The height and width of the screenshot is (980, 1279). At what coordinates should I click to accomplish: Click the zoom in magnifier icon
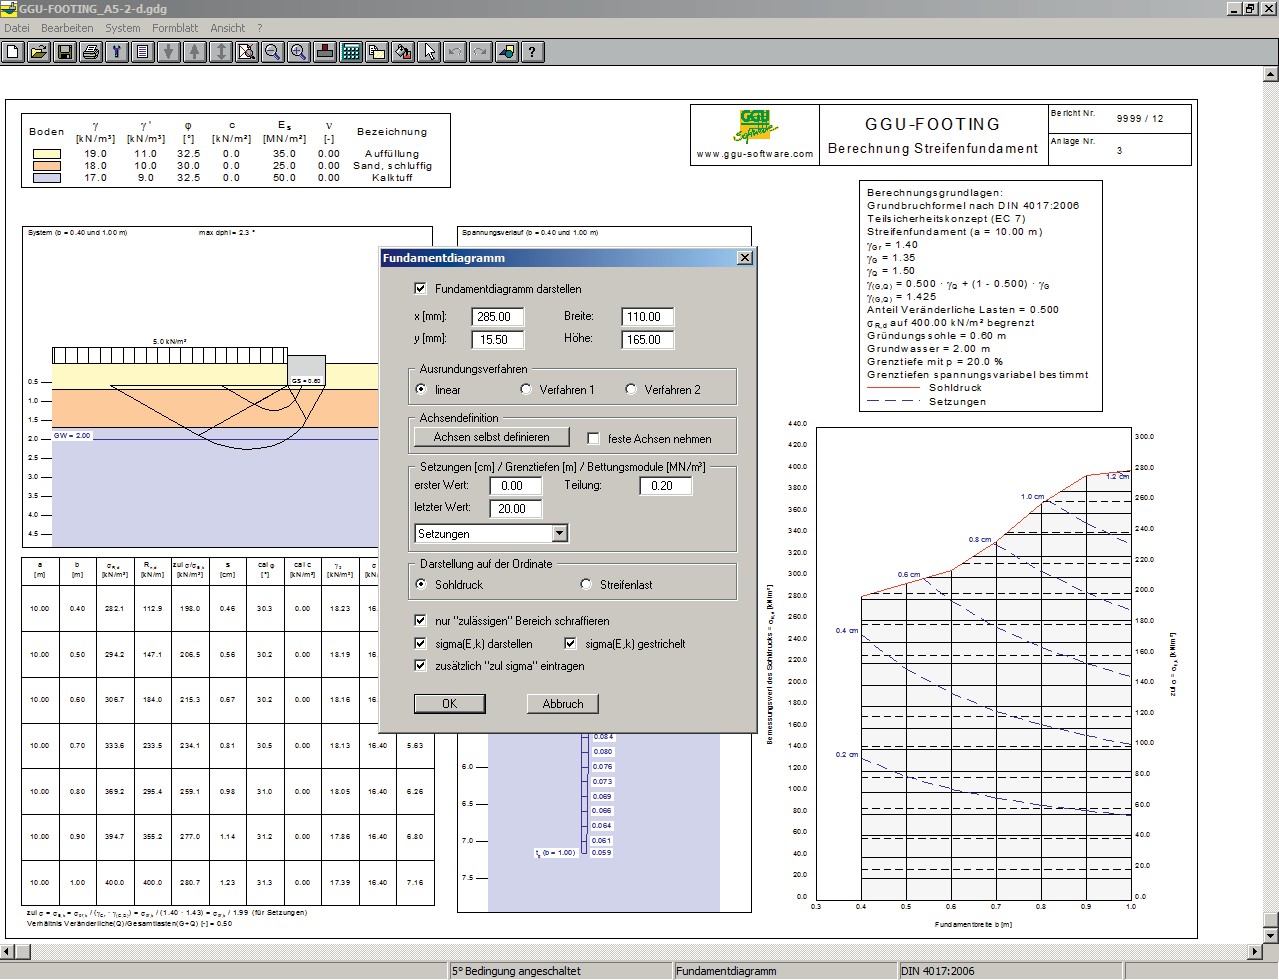tap(299, 52)
